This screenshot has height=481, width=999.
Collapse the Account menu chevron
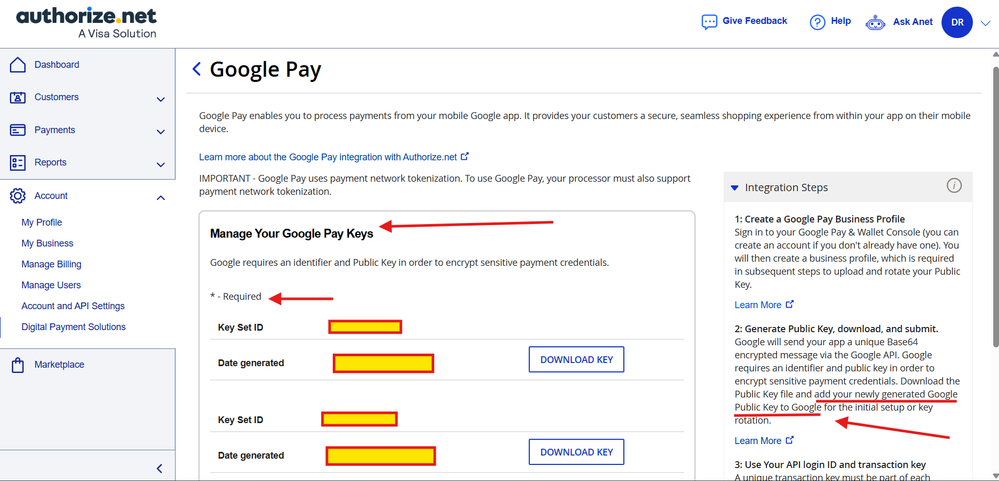click(x=161, y=197)
